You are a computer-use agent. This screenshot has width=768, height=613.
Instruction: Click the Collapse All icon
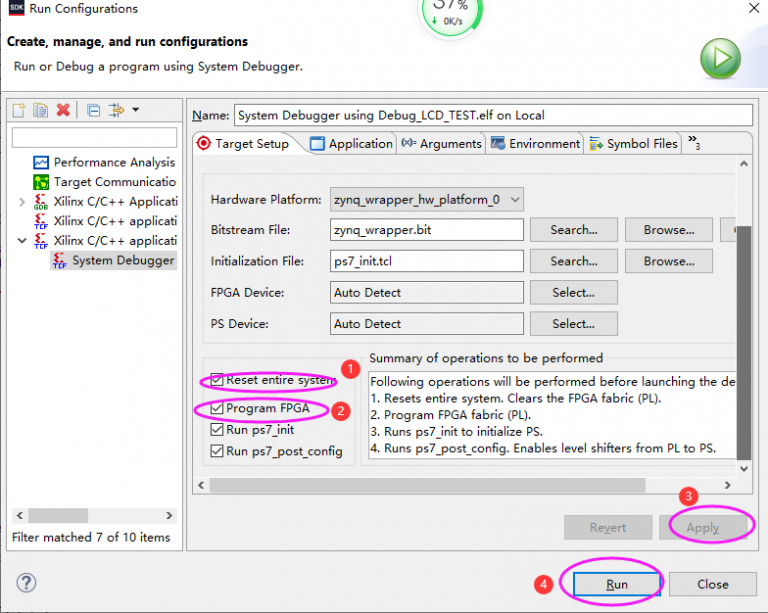coord(93,110)
